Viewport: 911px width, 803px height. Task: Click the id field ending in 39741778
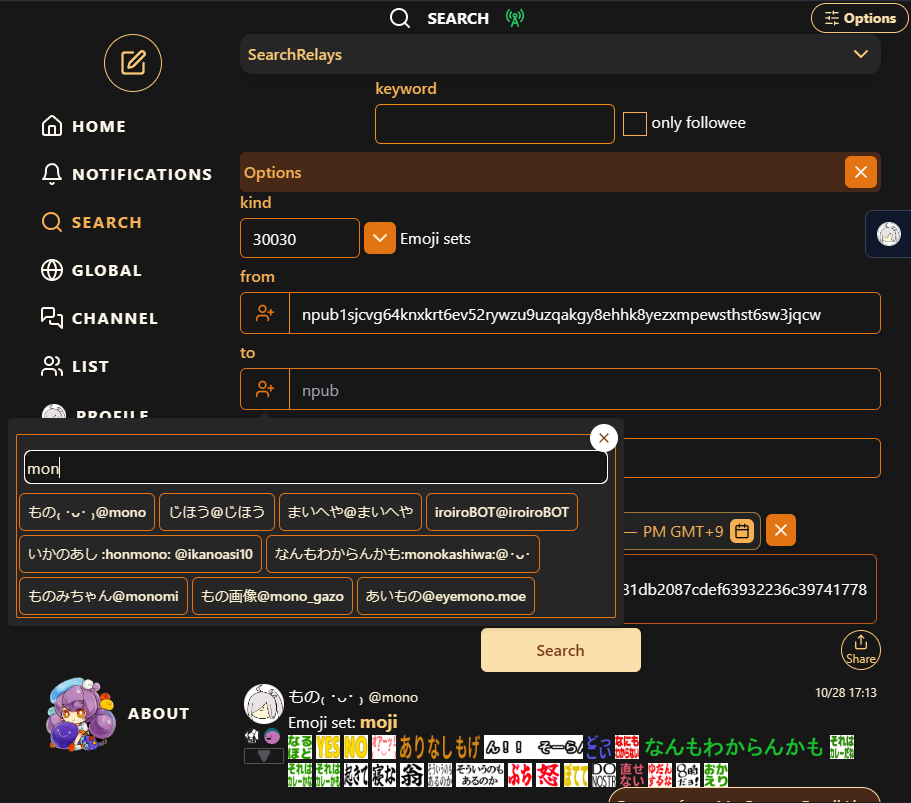click(x=749, y=589)
